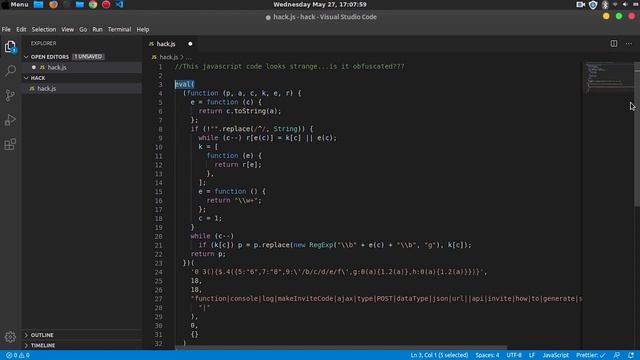Open the Extensions view
Viewport: 640px width, 360px height.
(x=10, y=144)
